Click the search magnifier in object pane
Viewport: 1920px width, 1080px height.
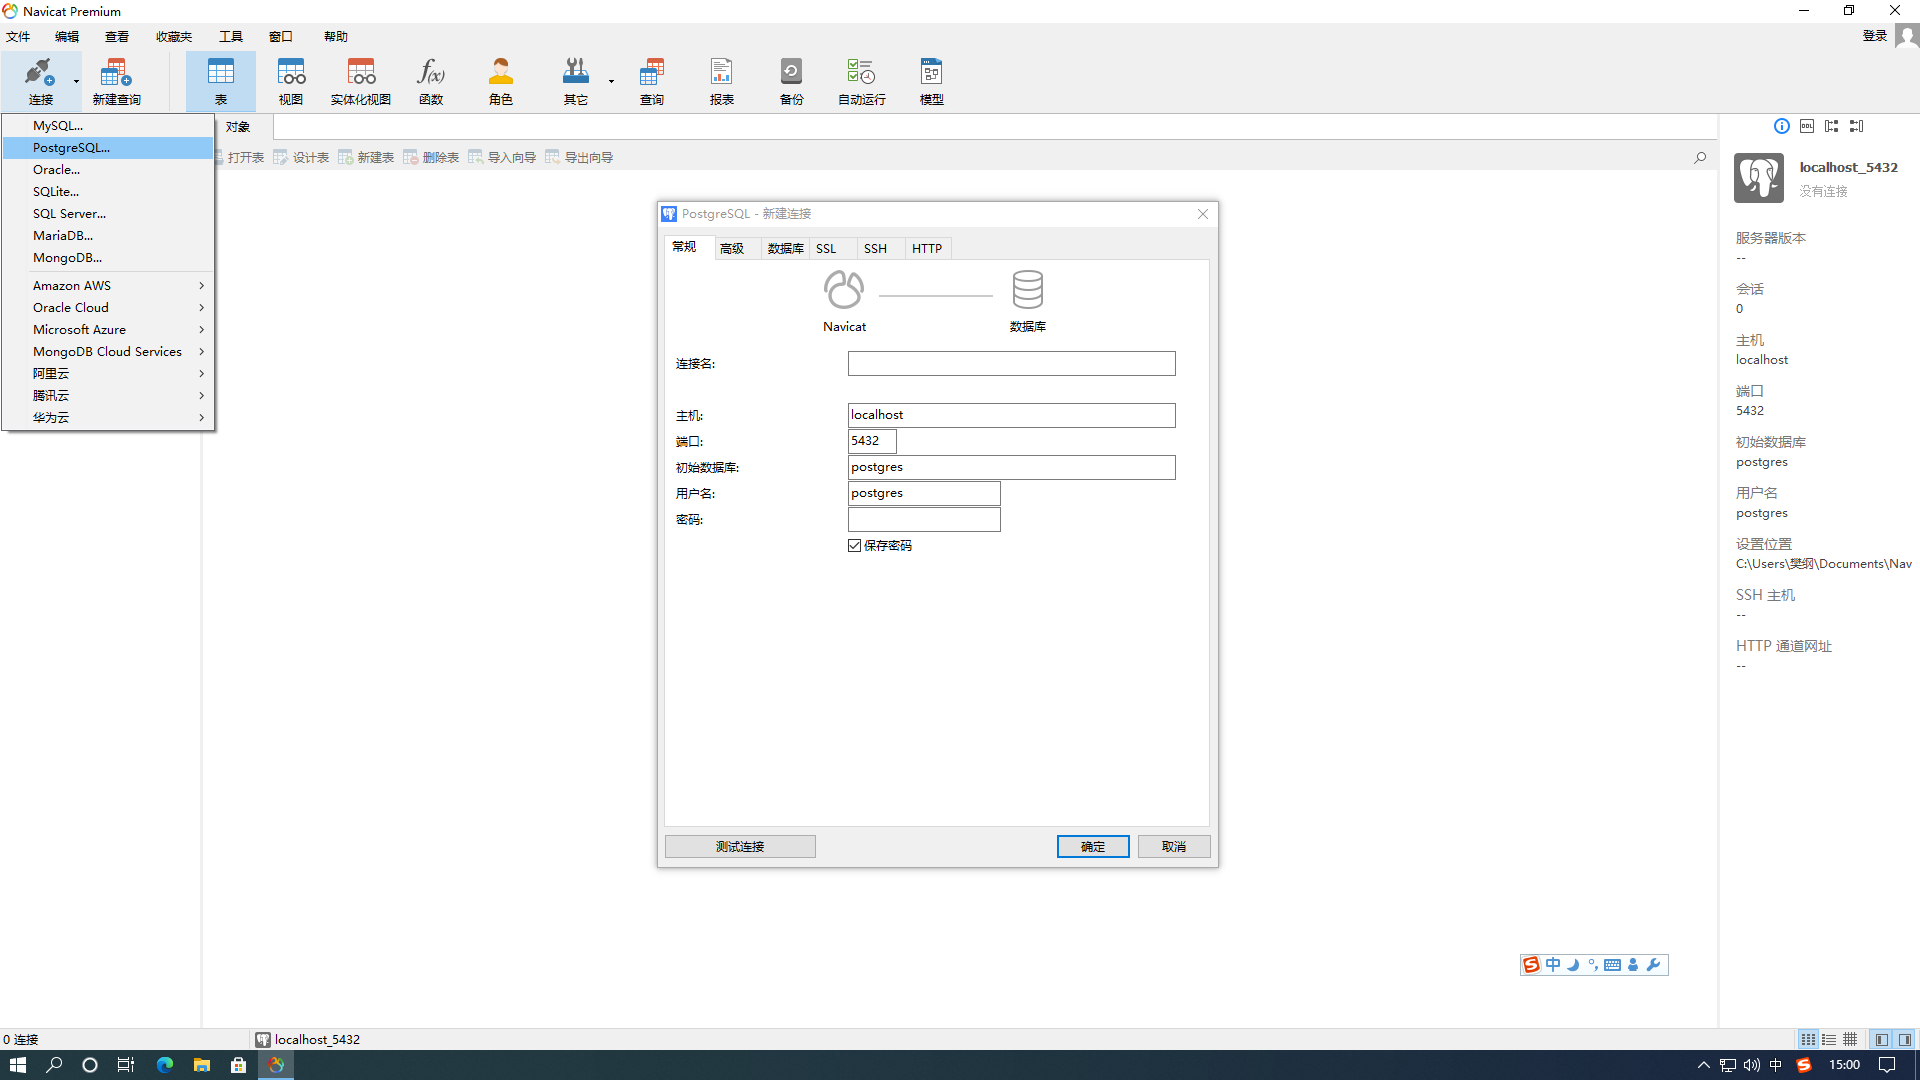point(1700,157)
